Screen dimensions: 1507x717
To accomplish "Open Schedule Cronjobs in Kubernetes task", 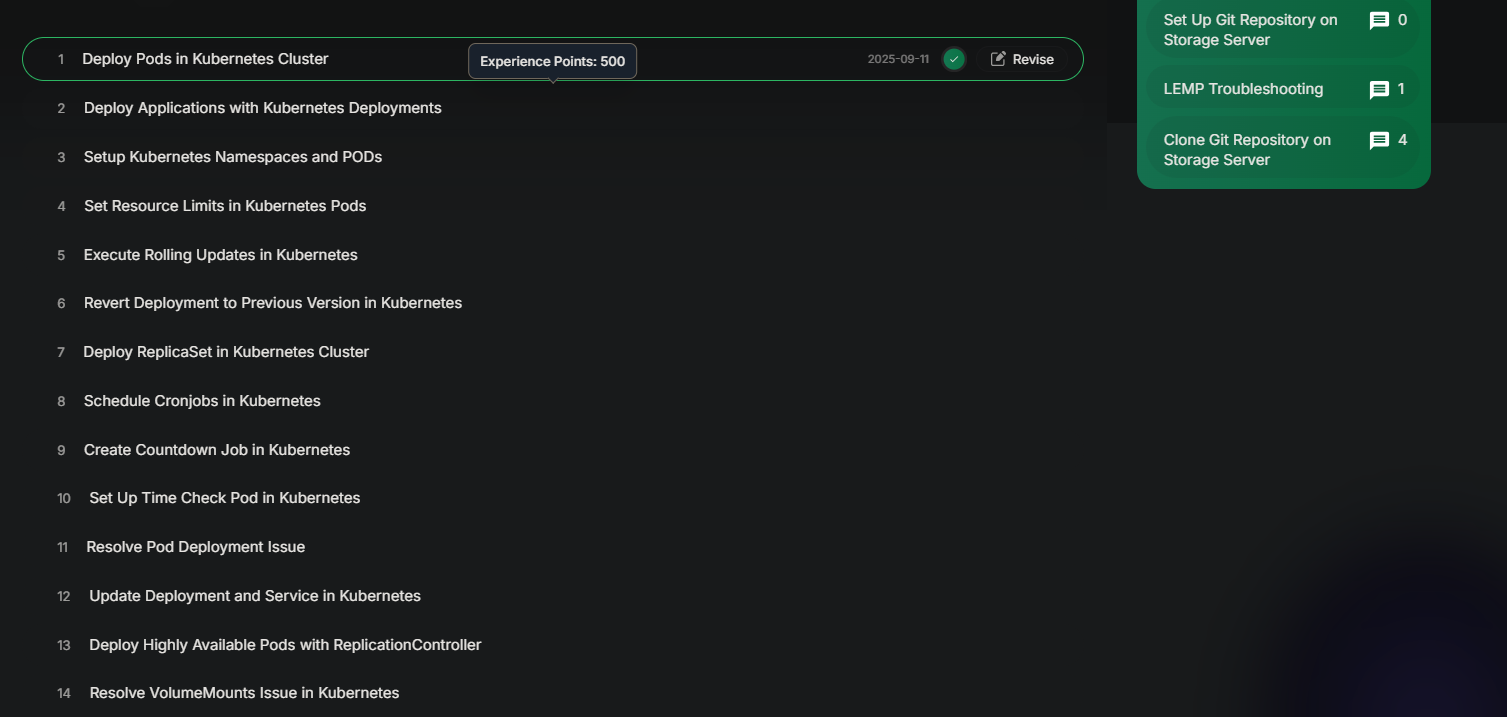I will point(202,401).
